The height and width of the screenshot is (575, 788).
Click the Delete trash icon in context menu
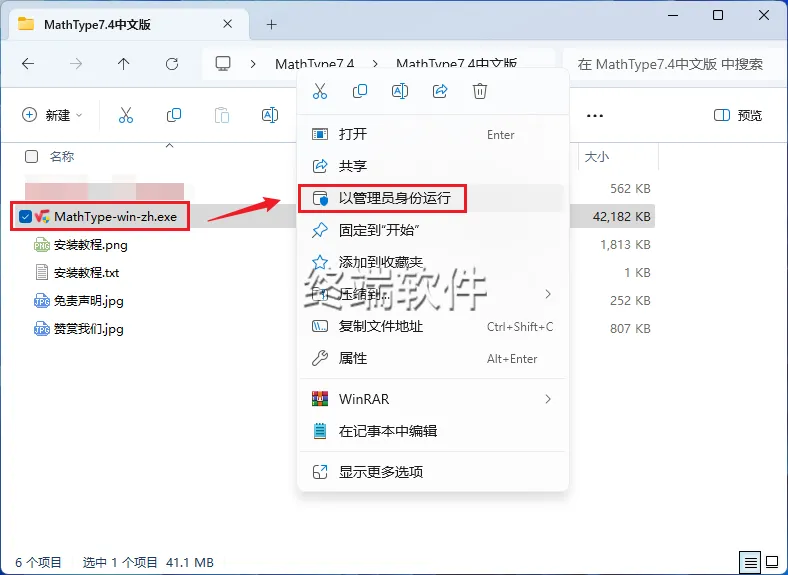[480, 91]
